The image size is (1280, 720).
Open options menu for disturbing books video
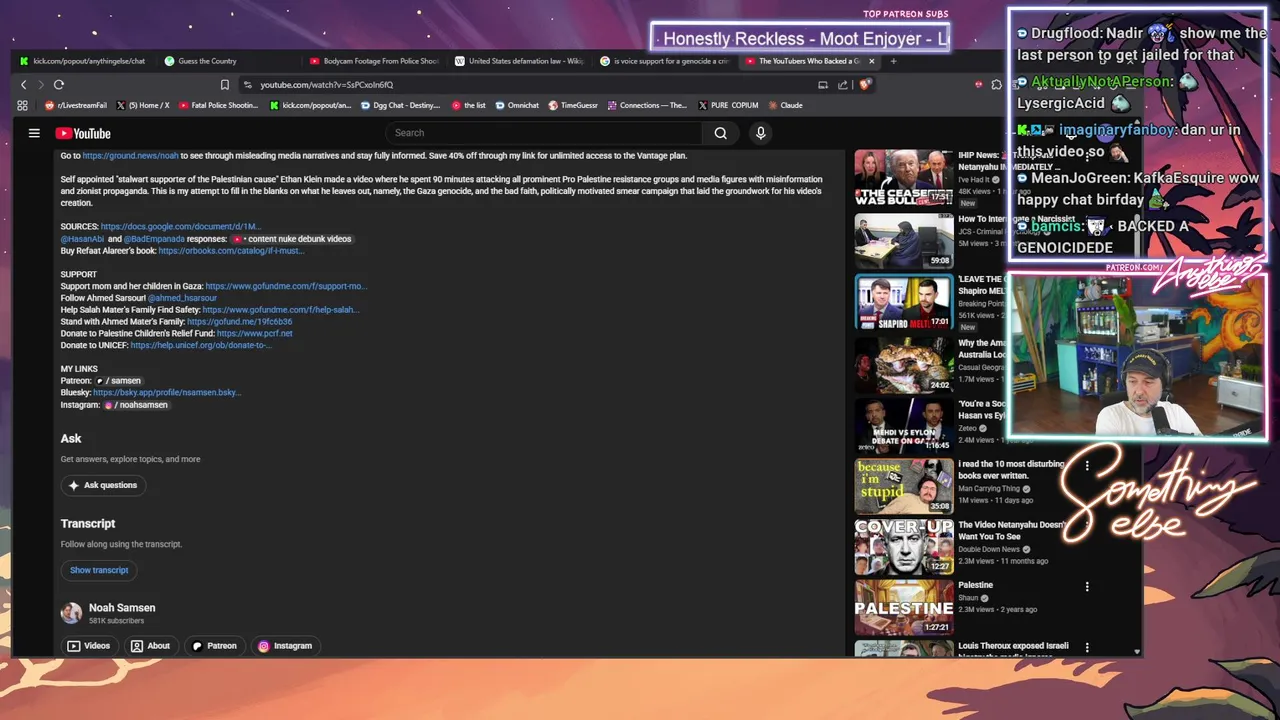pyautogui.click(x=1087, y=465)
